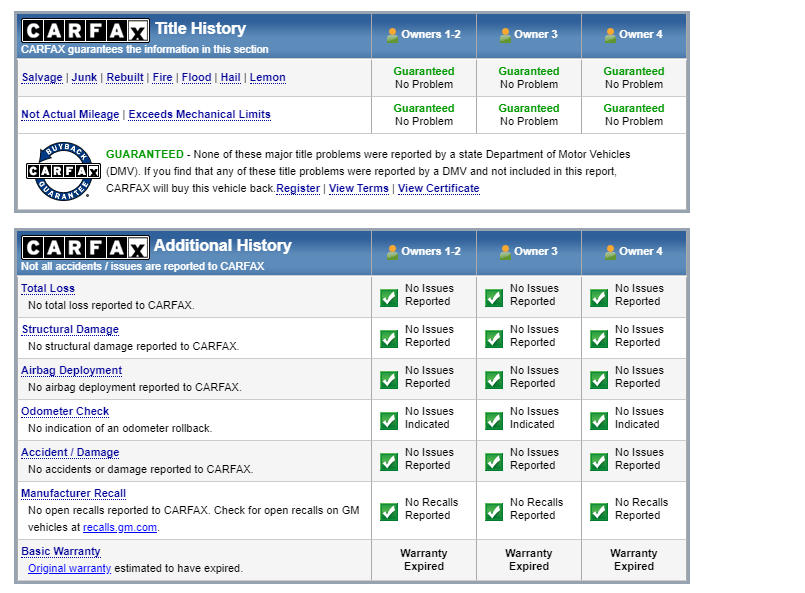The width and height of the screenshot is (805, 593).
Task: Select the Owners 1-2 person icon in Title History
Action: (392, 35)
